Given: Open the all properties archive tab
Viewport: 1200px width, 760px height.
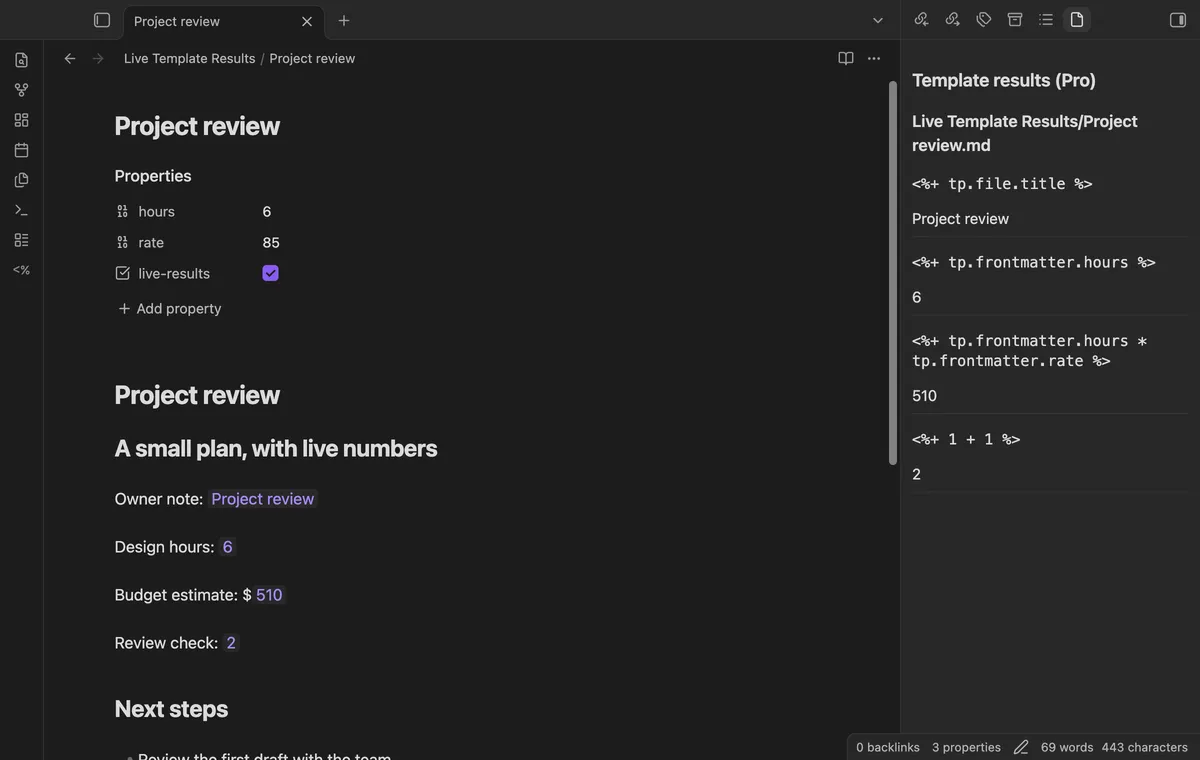Looking at the screenshot, I should (x=1015, y=20).
